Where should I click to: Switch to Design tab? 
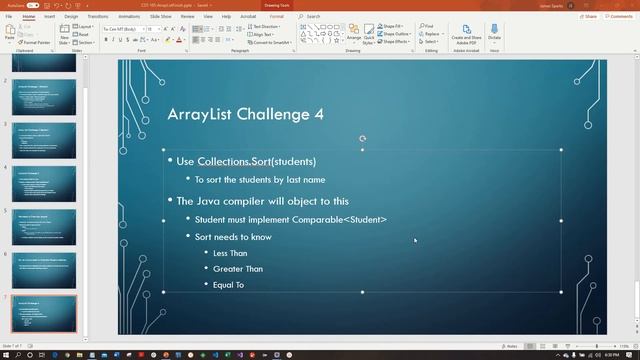pos(71,16)
